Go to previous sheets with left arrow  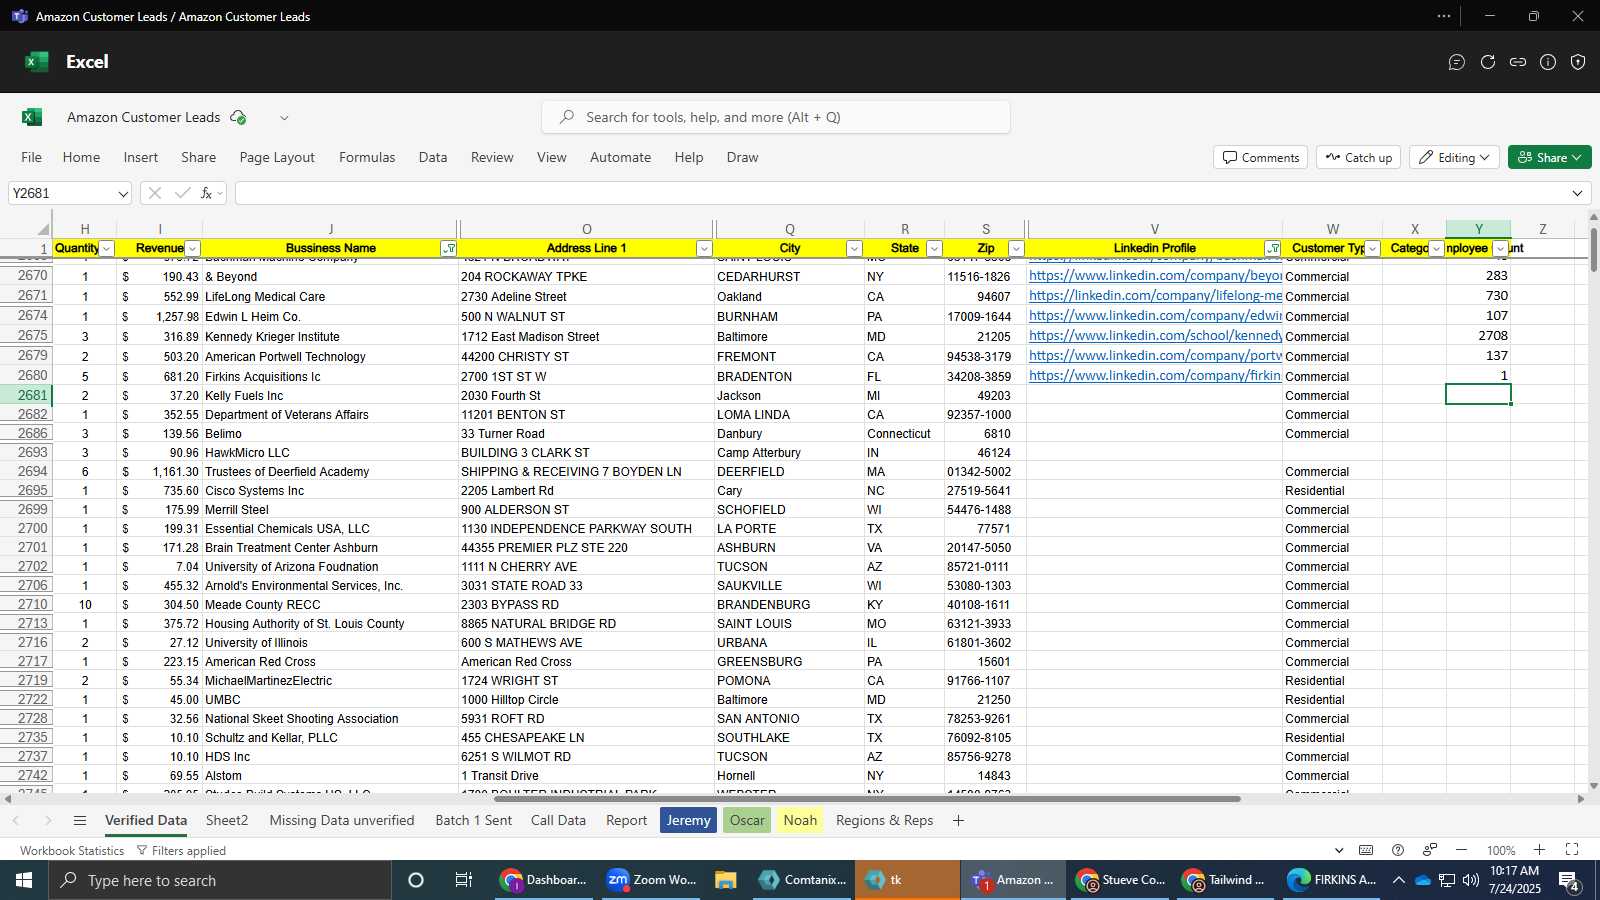(16, 820)
